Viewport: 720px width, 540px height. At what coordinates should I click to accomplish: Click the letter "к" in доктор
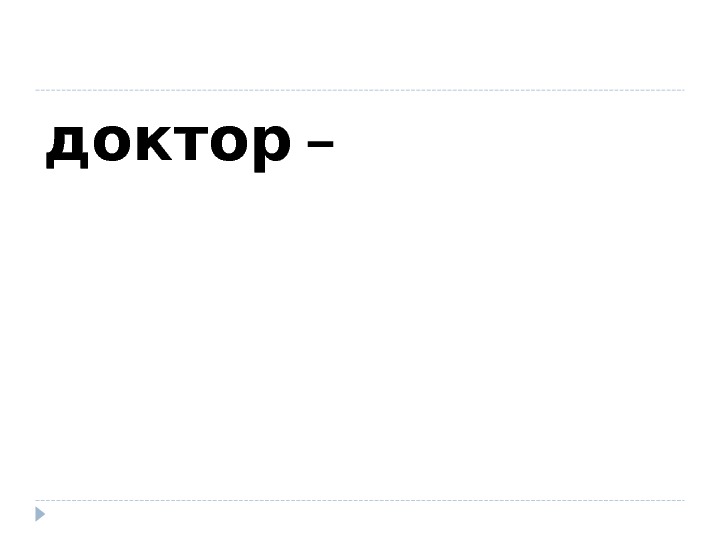[x=153, y=142]
